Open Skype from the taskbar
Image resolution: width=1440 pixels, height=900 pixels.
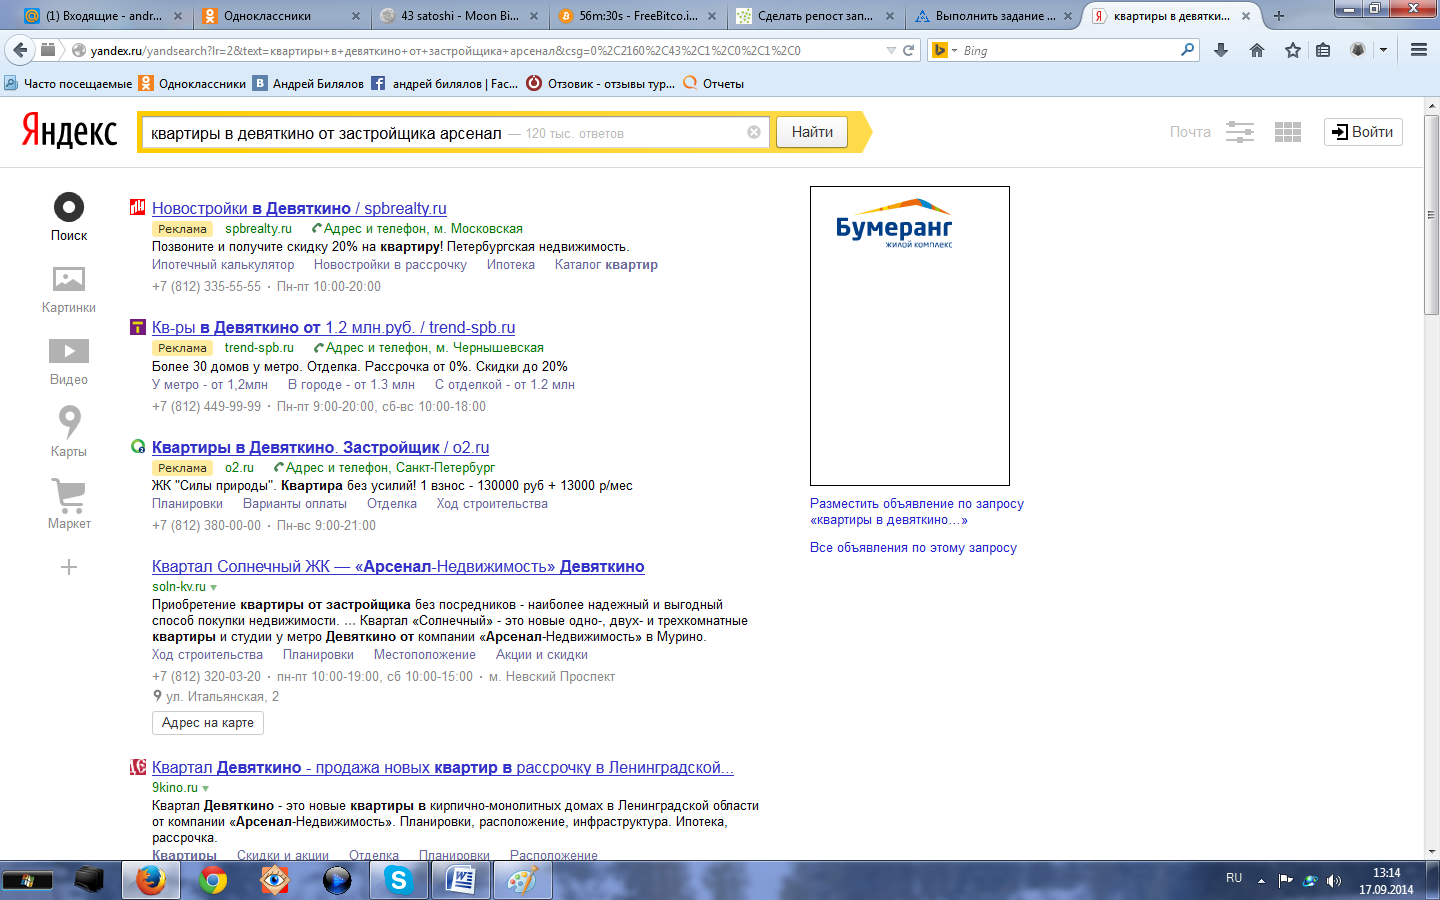[x=398, y=880]
